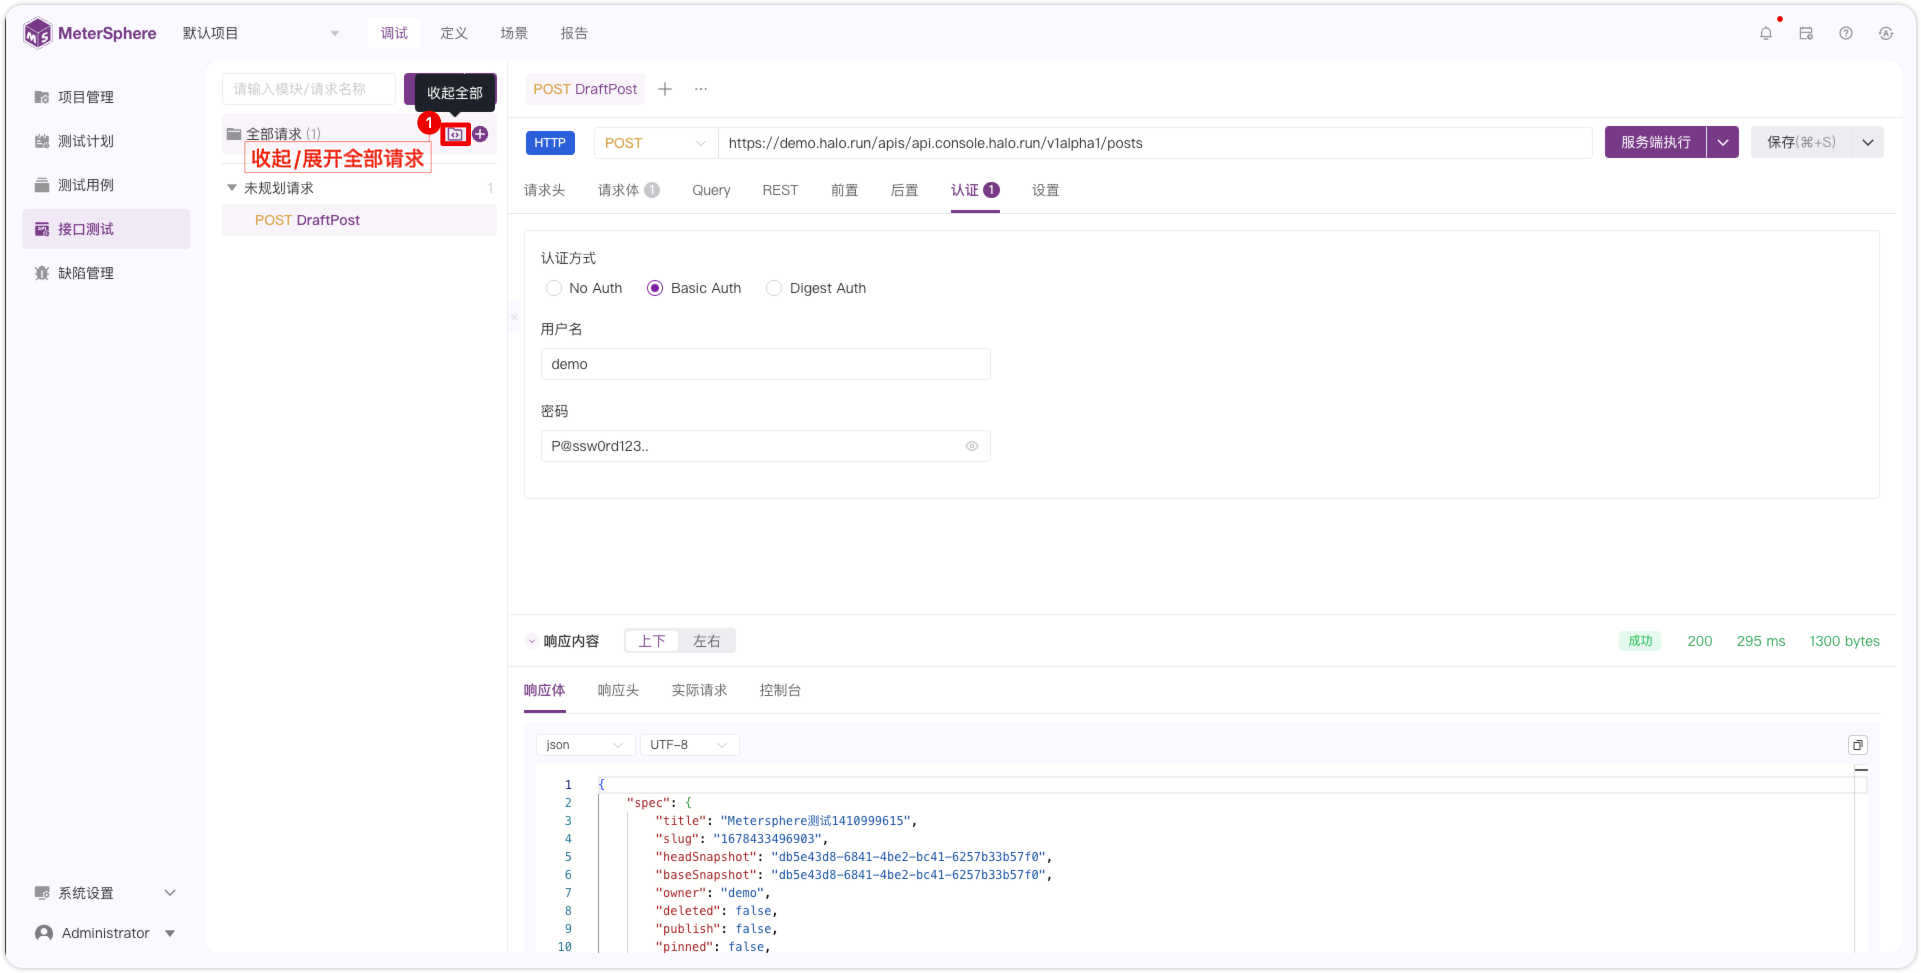Image resolution: width=1921 pixels, height=973 pixels.
Task: Open the json format dropdown
Action: (585, 745)
